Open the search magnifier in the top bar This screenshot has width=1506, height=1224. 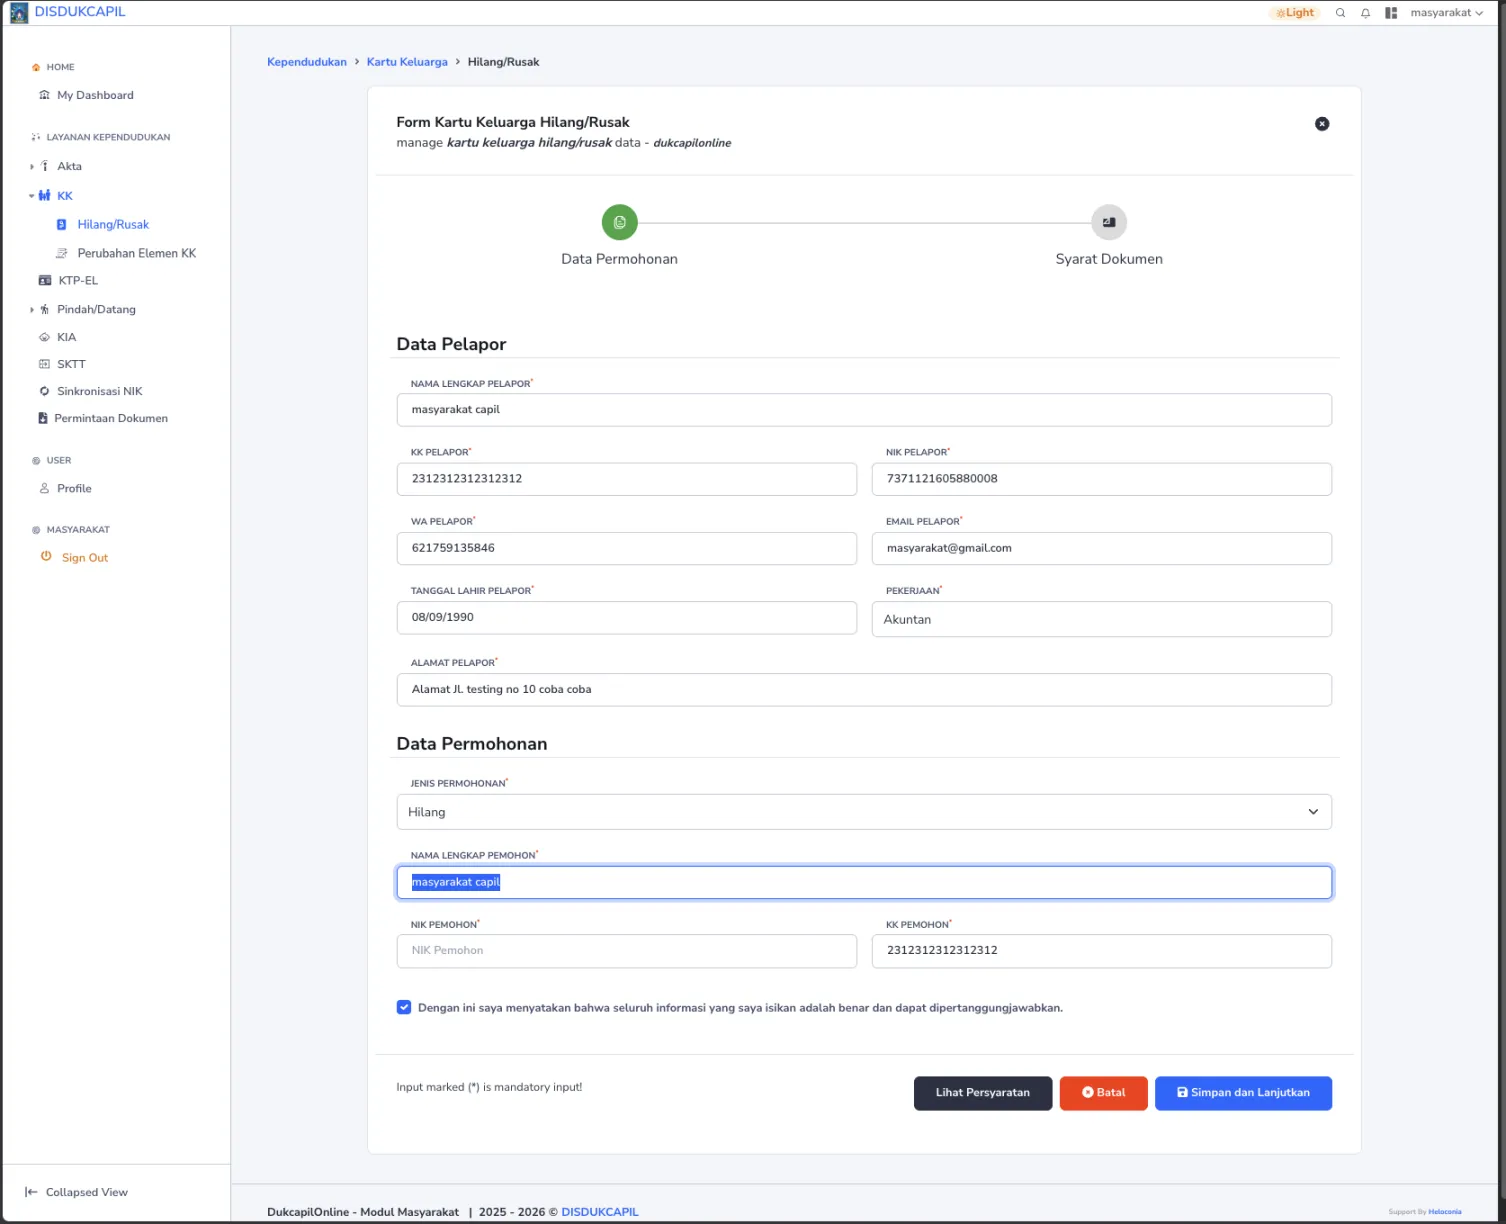point(1340,12)
